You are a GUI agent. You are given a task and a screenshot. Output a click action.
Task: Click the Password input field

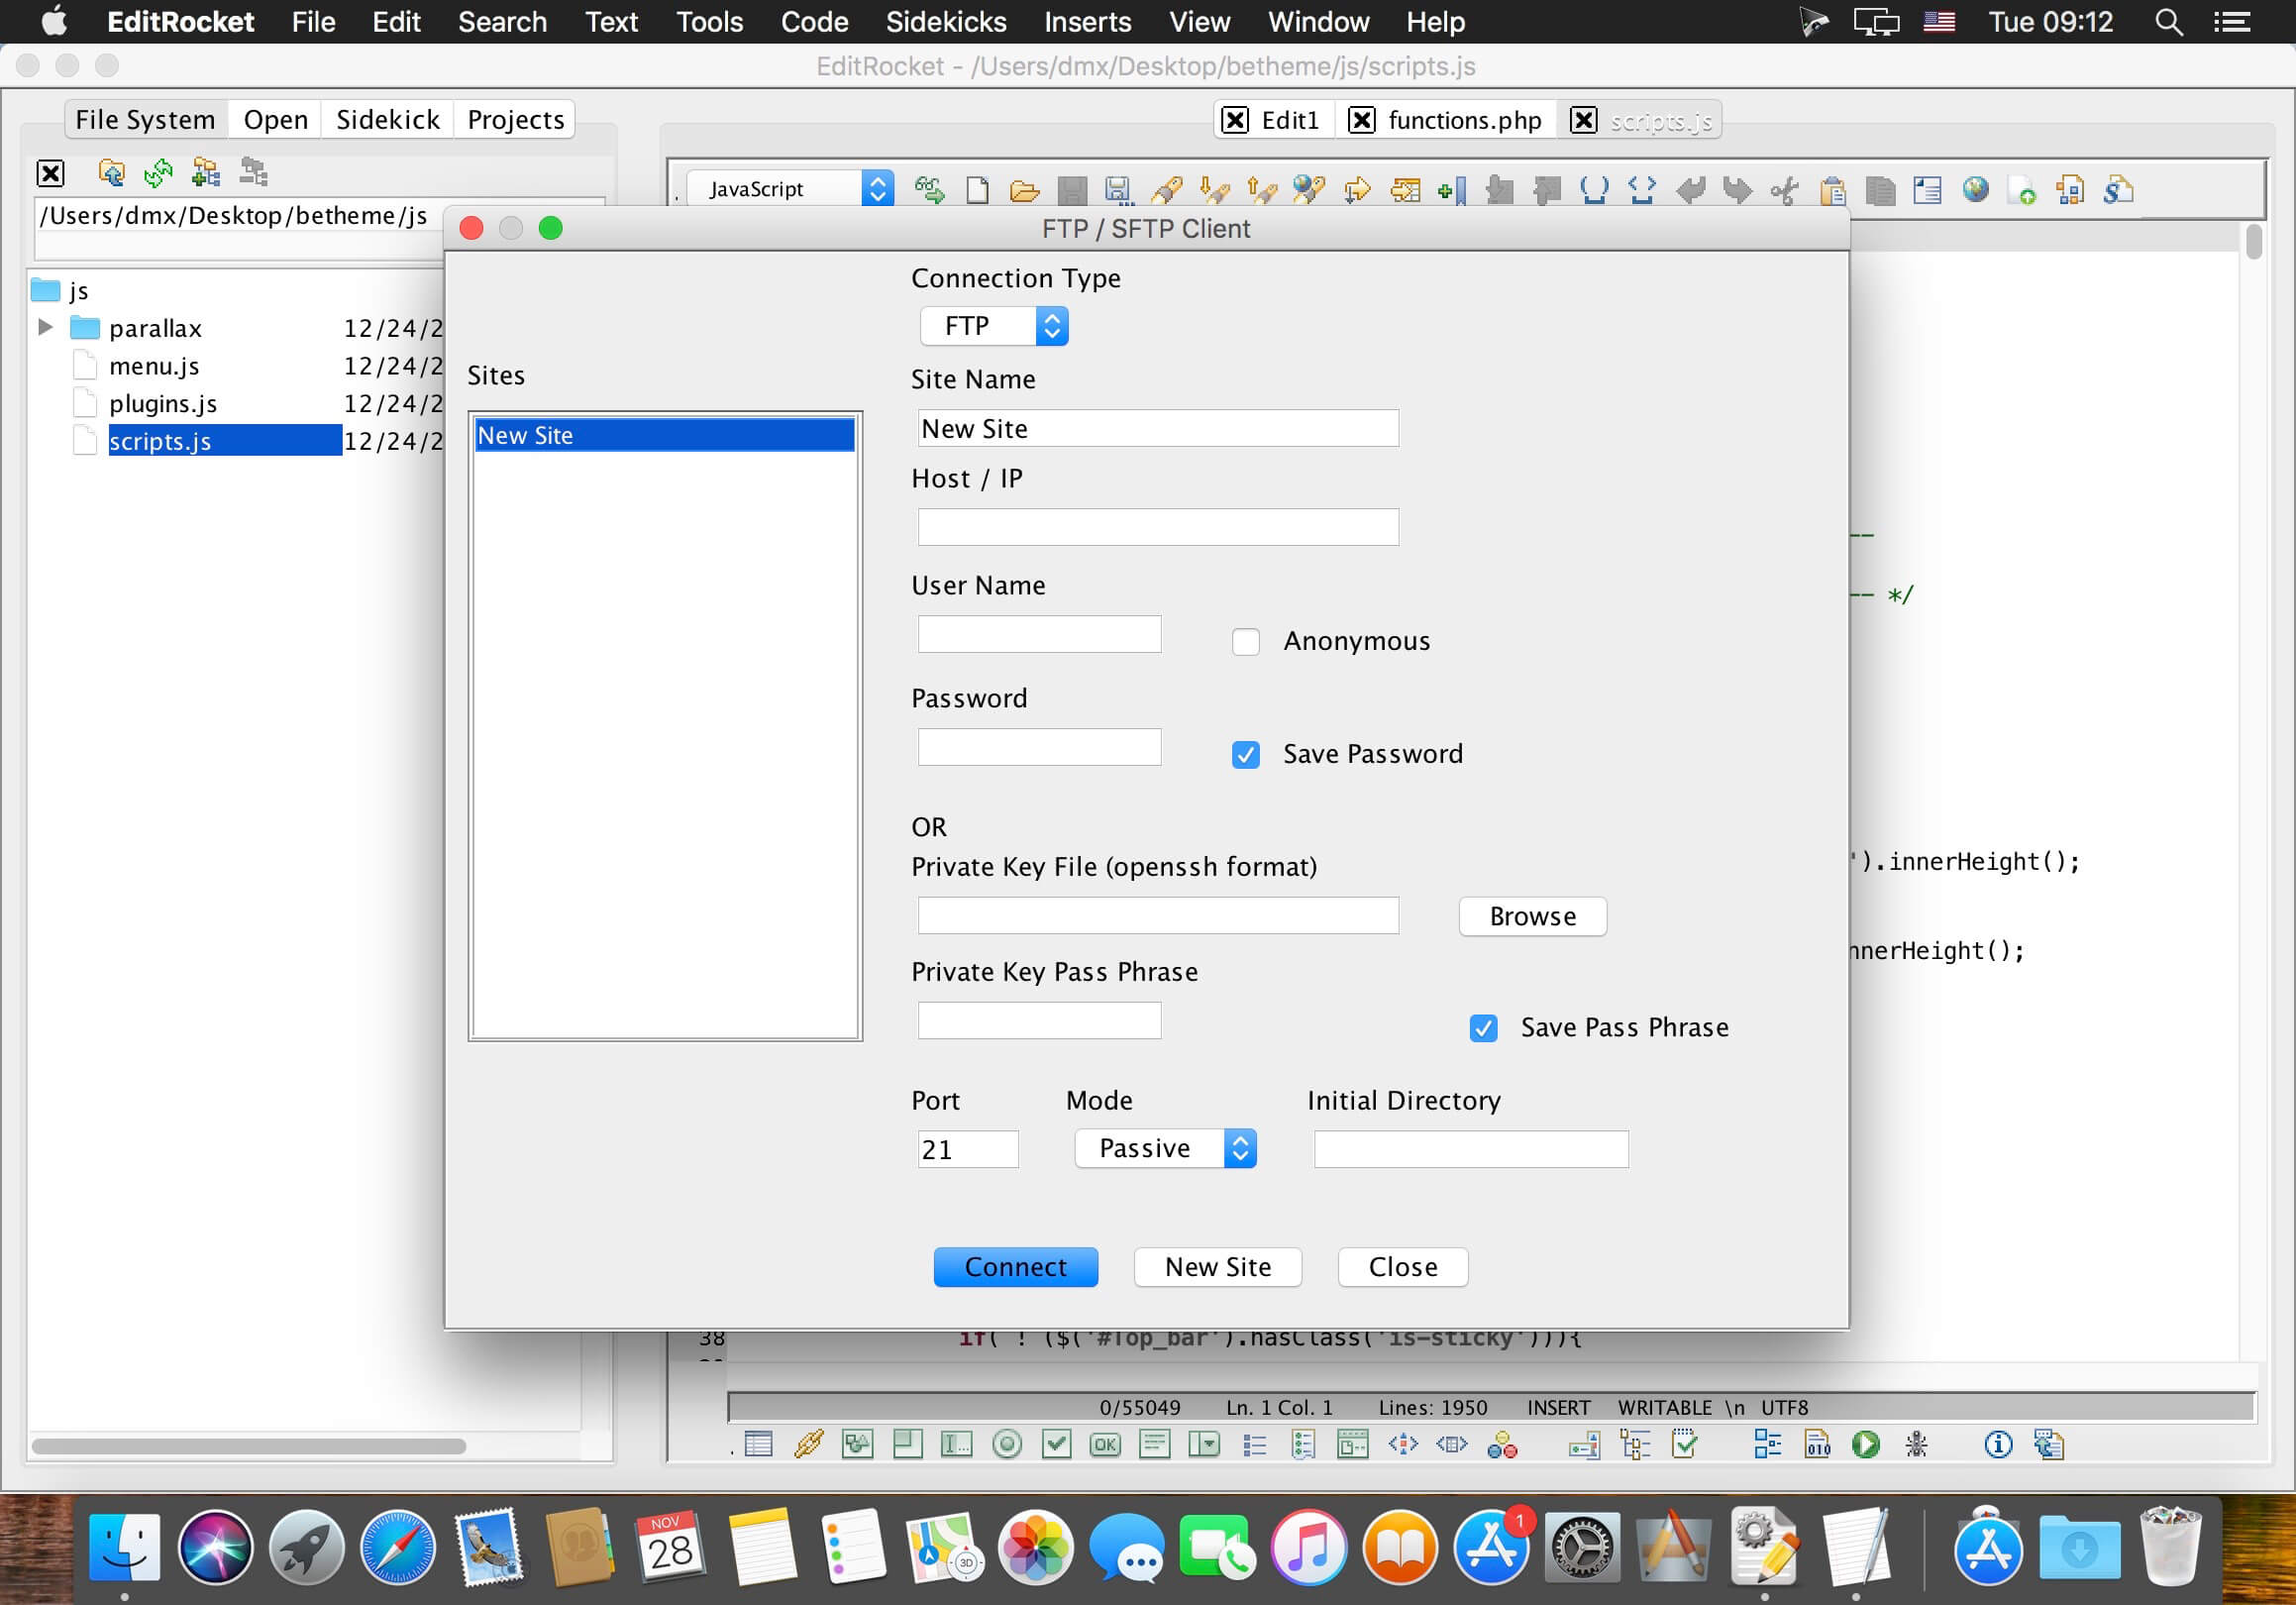(1039, 747)
